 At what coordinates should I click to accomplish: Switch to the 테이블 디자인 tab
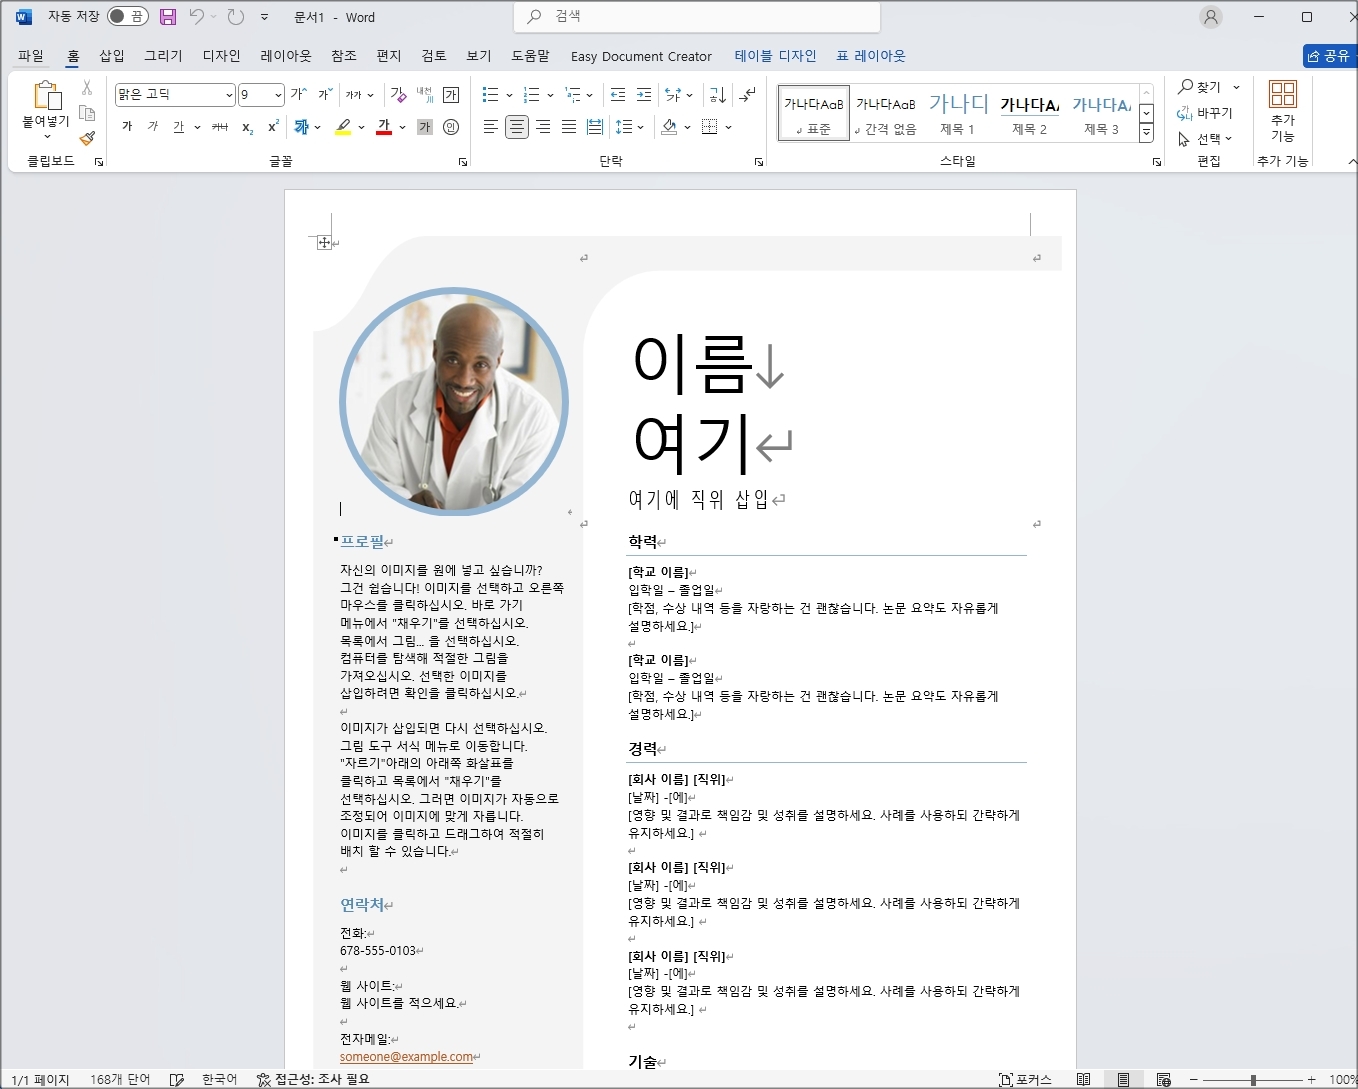point(775,56)
